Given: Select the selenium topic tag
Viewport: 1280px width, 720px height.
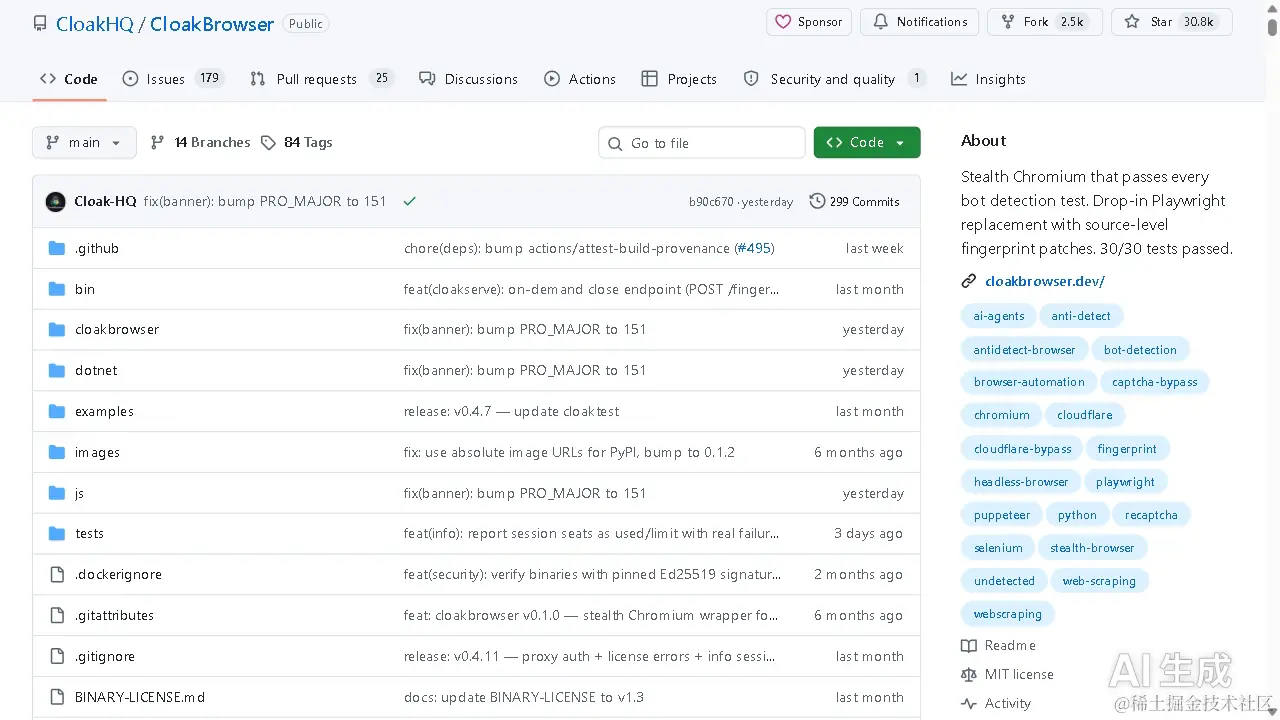Looking at the screenshot, I should [998, 548].
